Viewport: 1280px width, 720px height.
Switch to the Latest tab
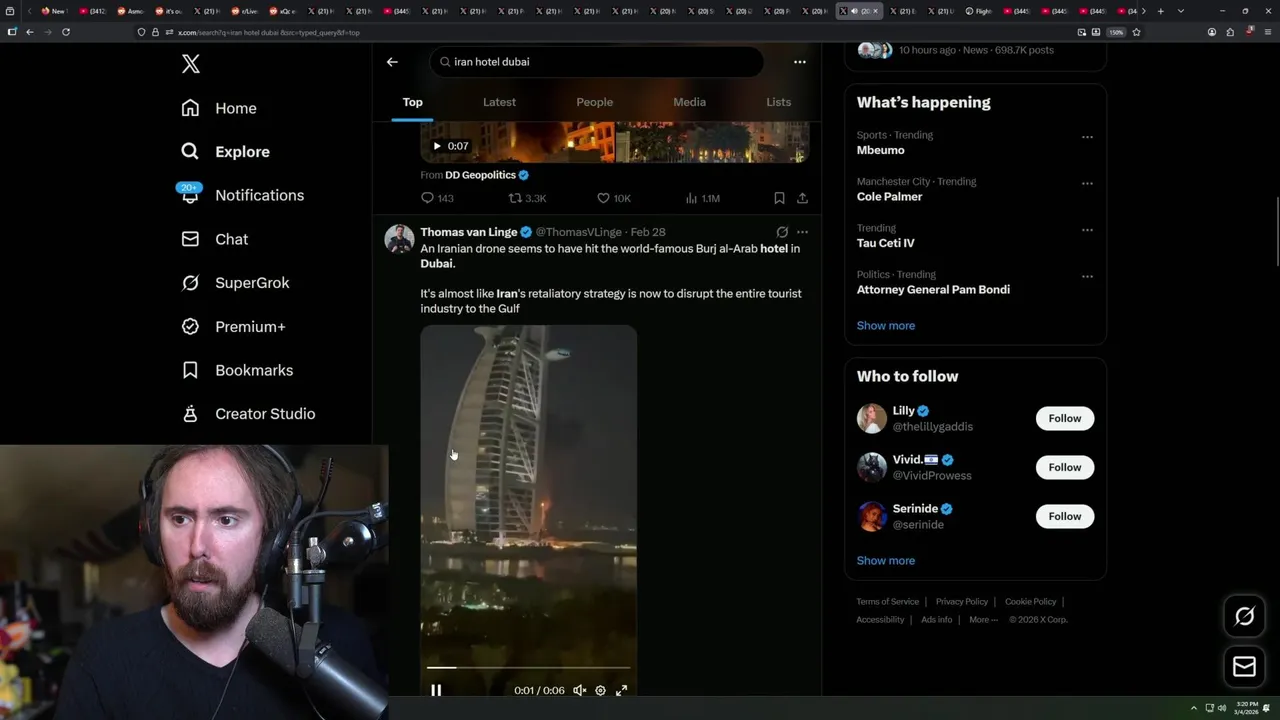(x=499, y=102)
